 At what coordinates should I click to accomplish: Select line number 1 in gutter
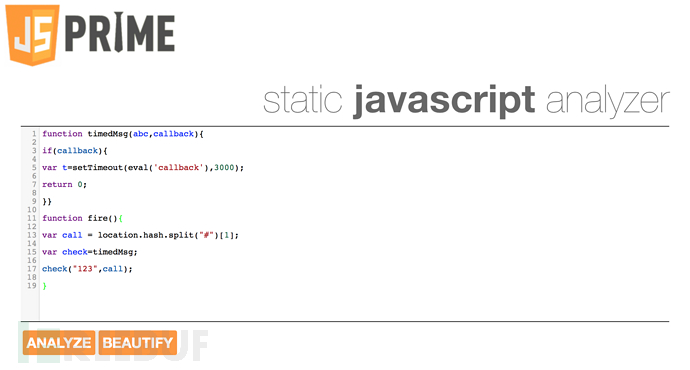(x=33, y=134)
